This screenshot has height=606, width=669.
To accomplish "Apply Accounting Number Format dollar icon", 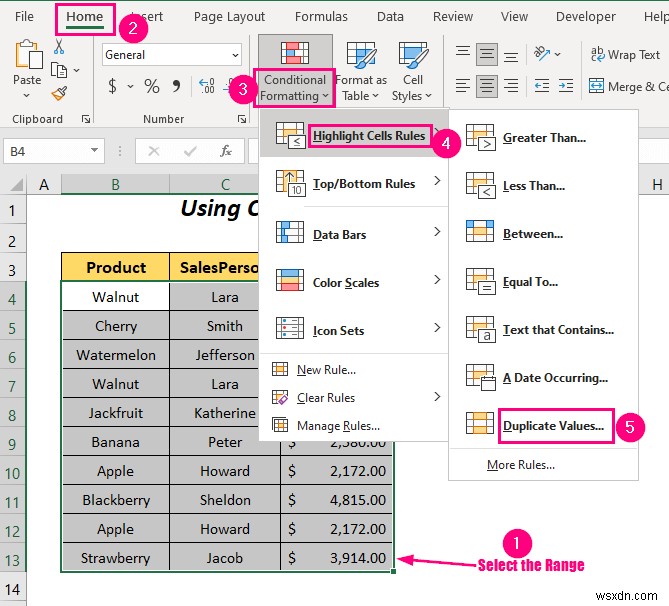I will point(112,86).
